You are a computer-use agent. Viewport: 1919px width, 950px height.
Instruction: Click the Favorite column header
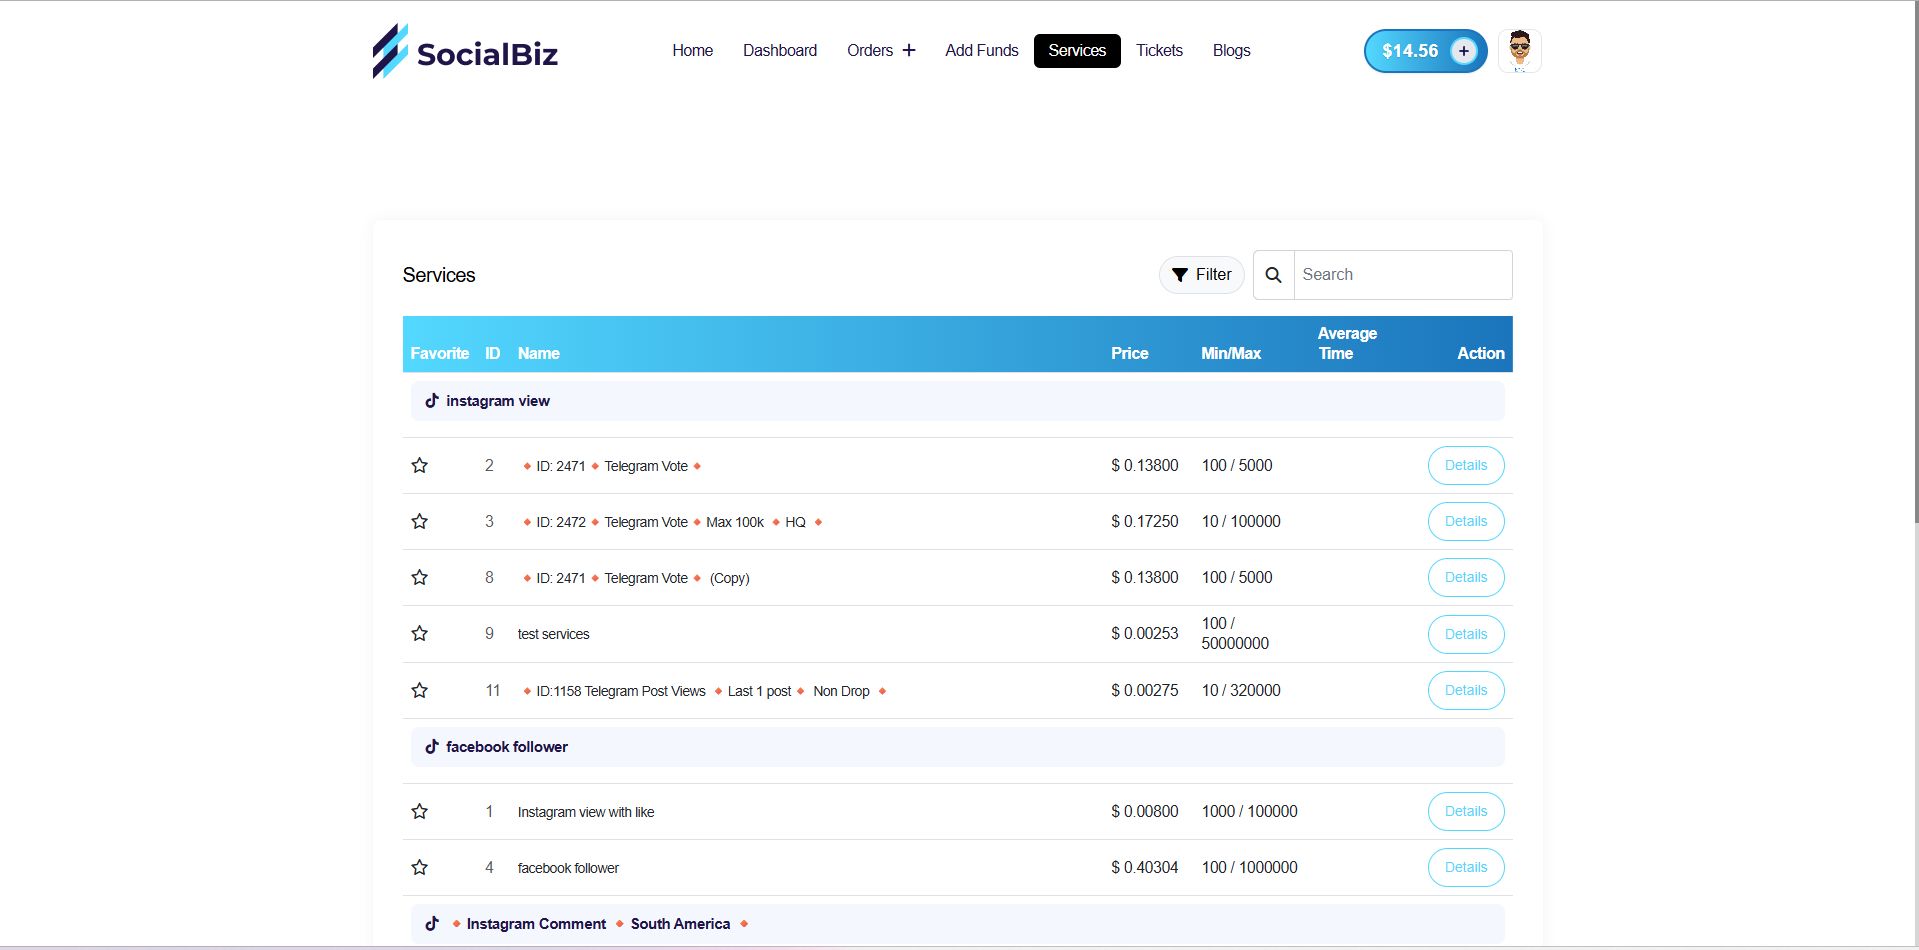(439, 353)
